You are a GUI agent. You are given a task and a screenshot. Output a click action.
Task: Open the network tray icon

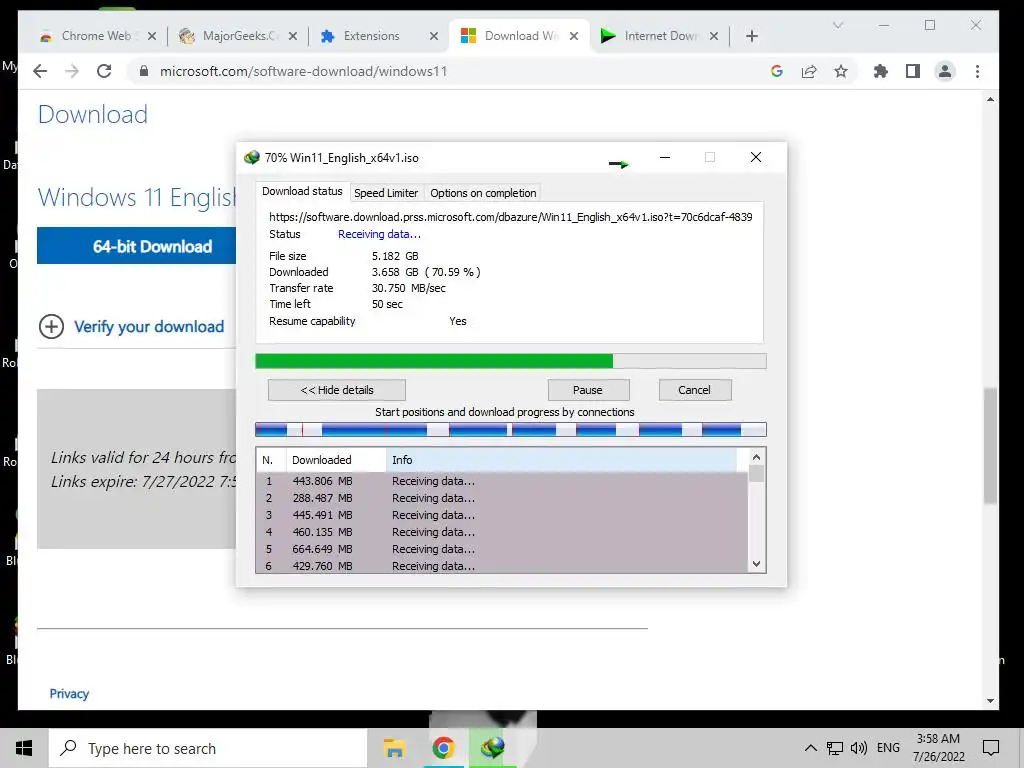[x=835, y=748]
